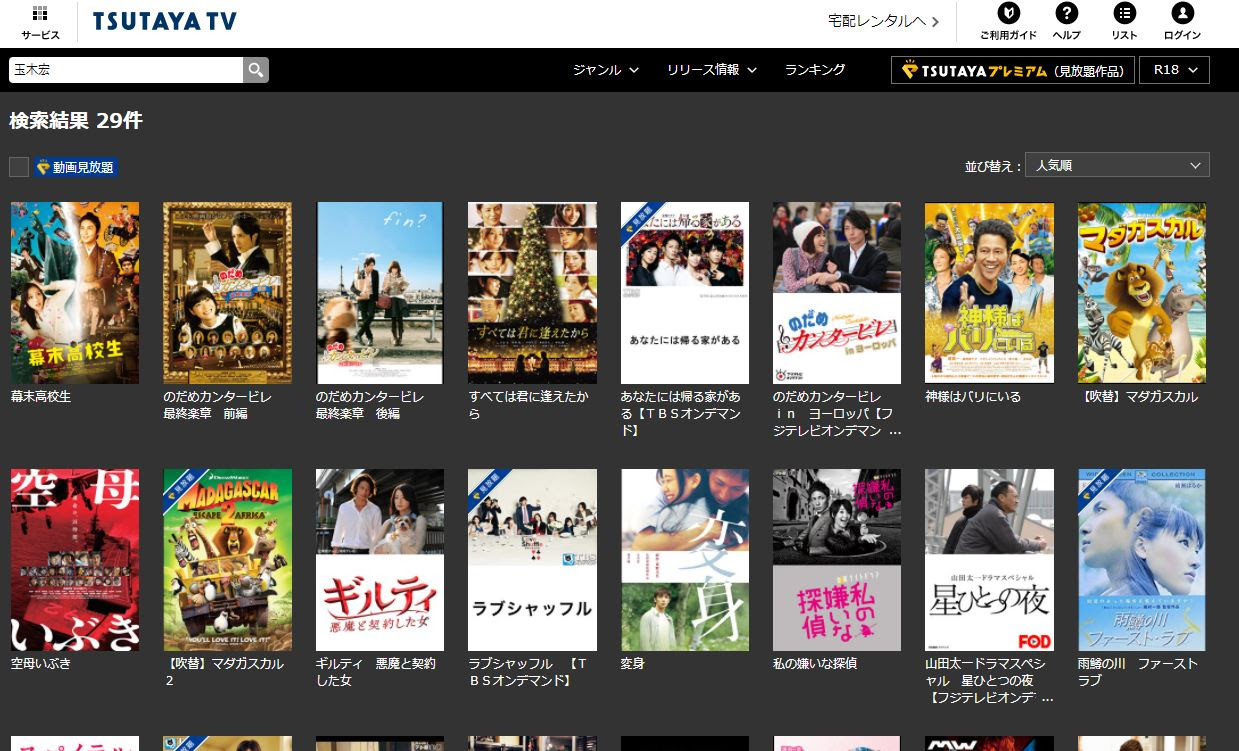Open TSUTAYAプレミアム (見放題作品) button
Image resolution: width=1239 pixels, height=751 pixels.
(x=1012, y=70)
